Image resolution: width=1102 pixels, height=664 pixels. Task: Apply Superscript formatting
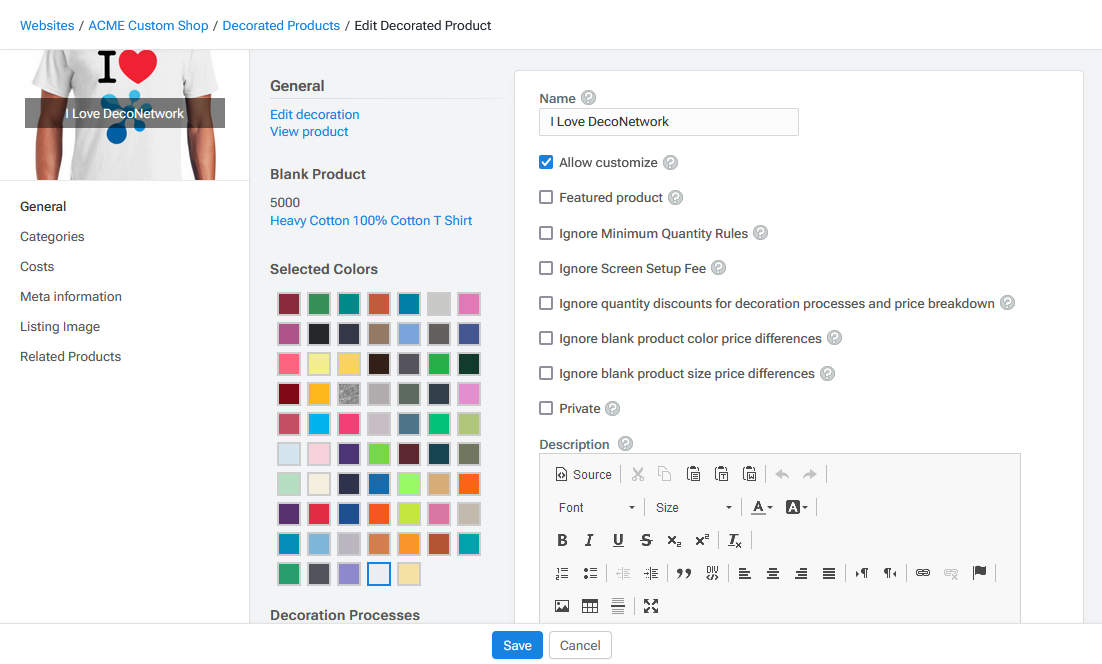point(702,540)
